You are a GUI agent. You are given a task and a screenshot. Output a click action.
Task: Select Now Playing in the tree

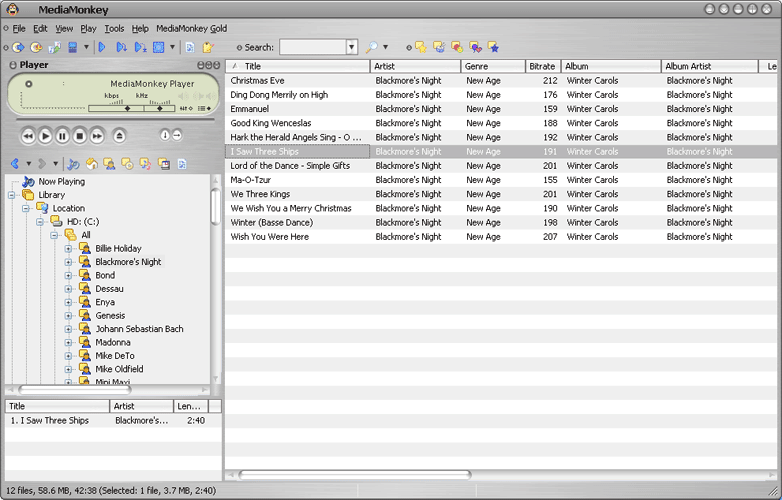coord(62,181)
